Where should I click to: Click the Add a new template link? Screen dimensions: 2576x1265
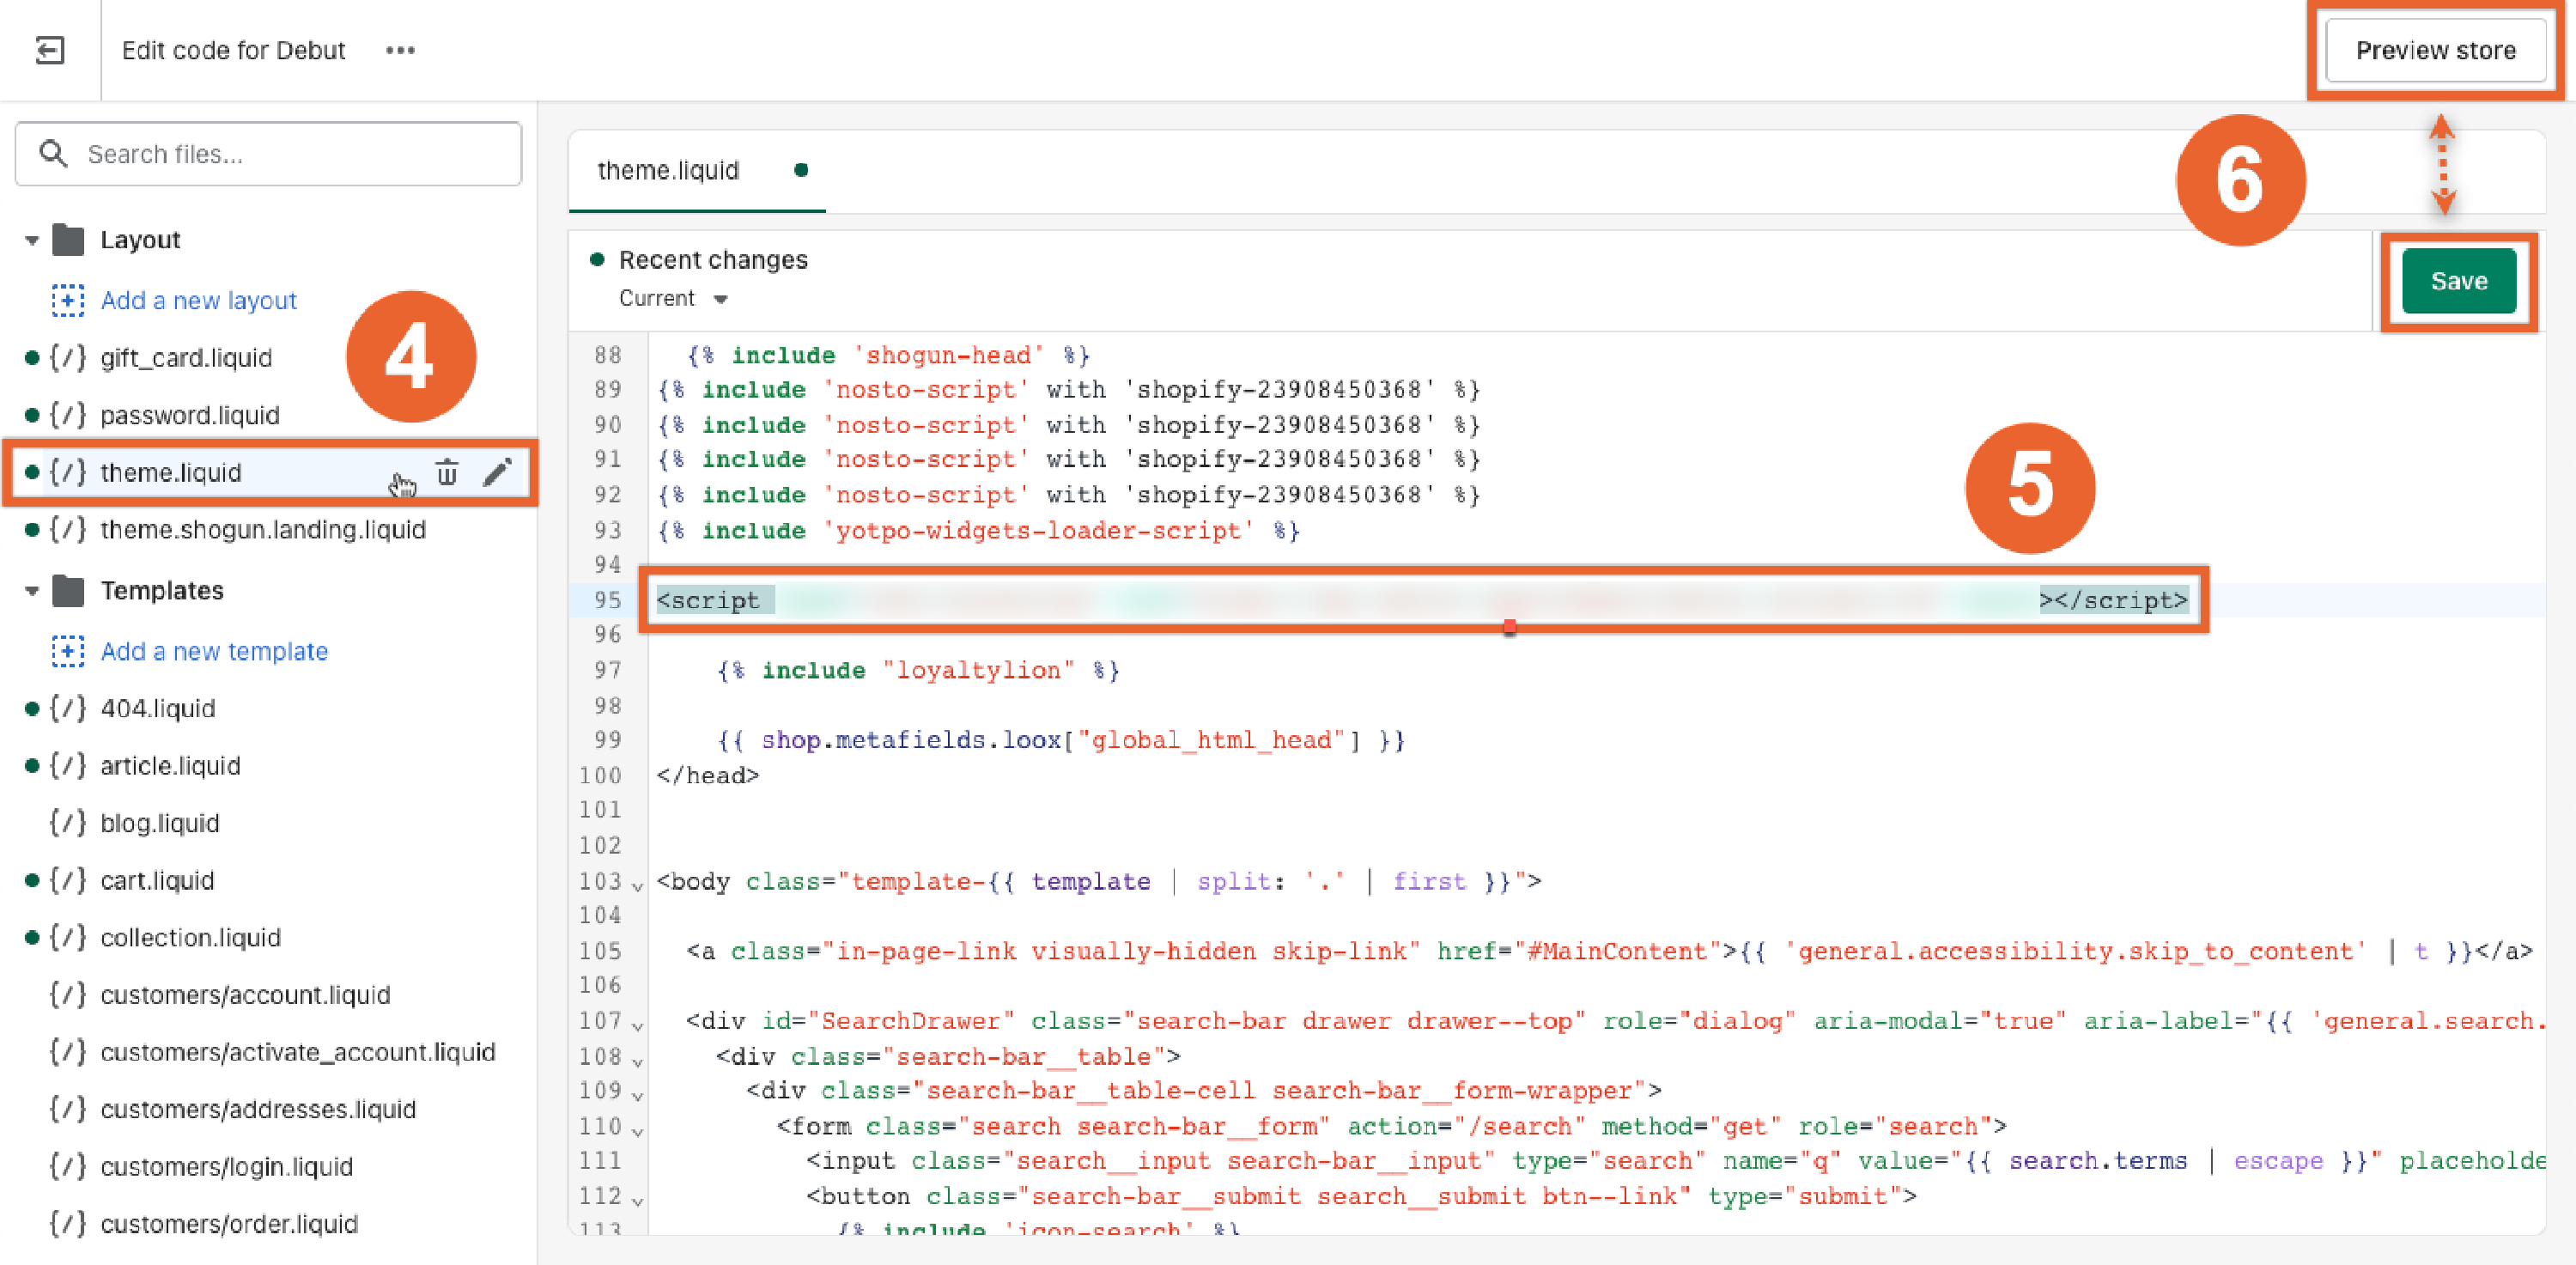pyautogui.click(x=214, y=651)
